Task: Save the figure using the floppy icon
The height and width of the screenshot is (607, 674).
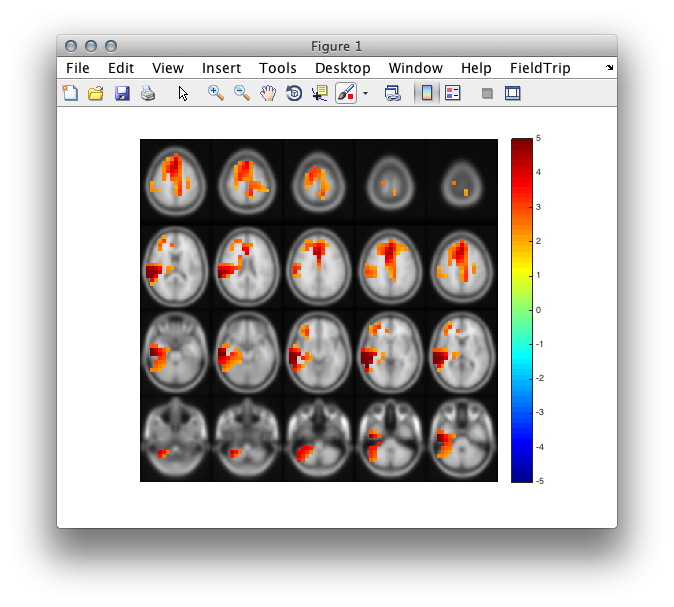Action: [122, 93]
